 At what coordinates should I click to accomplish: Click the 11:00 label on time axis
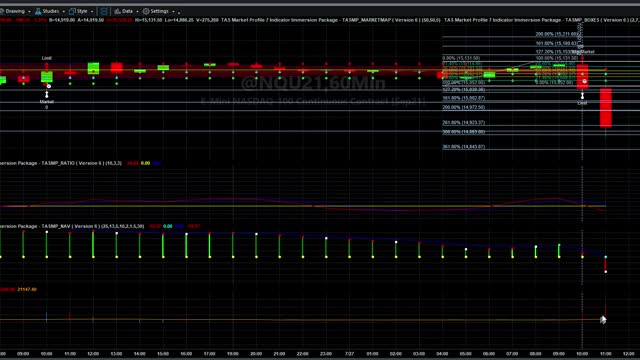[605, 353]
